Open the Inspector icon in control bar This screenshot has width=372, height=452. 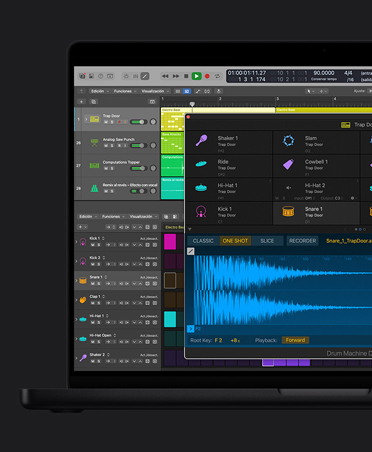91,76
